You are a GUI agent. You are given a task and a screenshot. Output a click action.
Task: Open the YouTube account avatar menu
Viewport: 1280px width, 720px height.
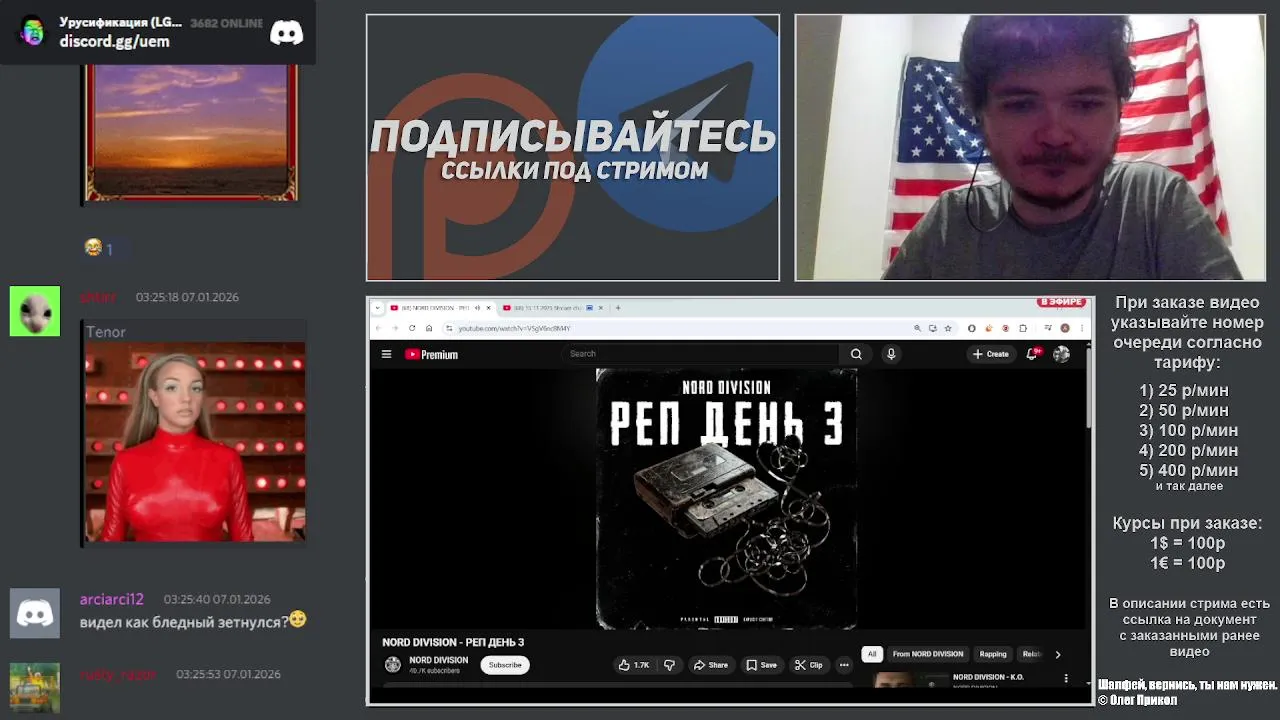point(1061,354)
